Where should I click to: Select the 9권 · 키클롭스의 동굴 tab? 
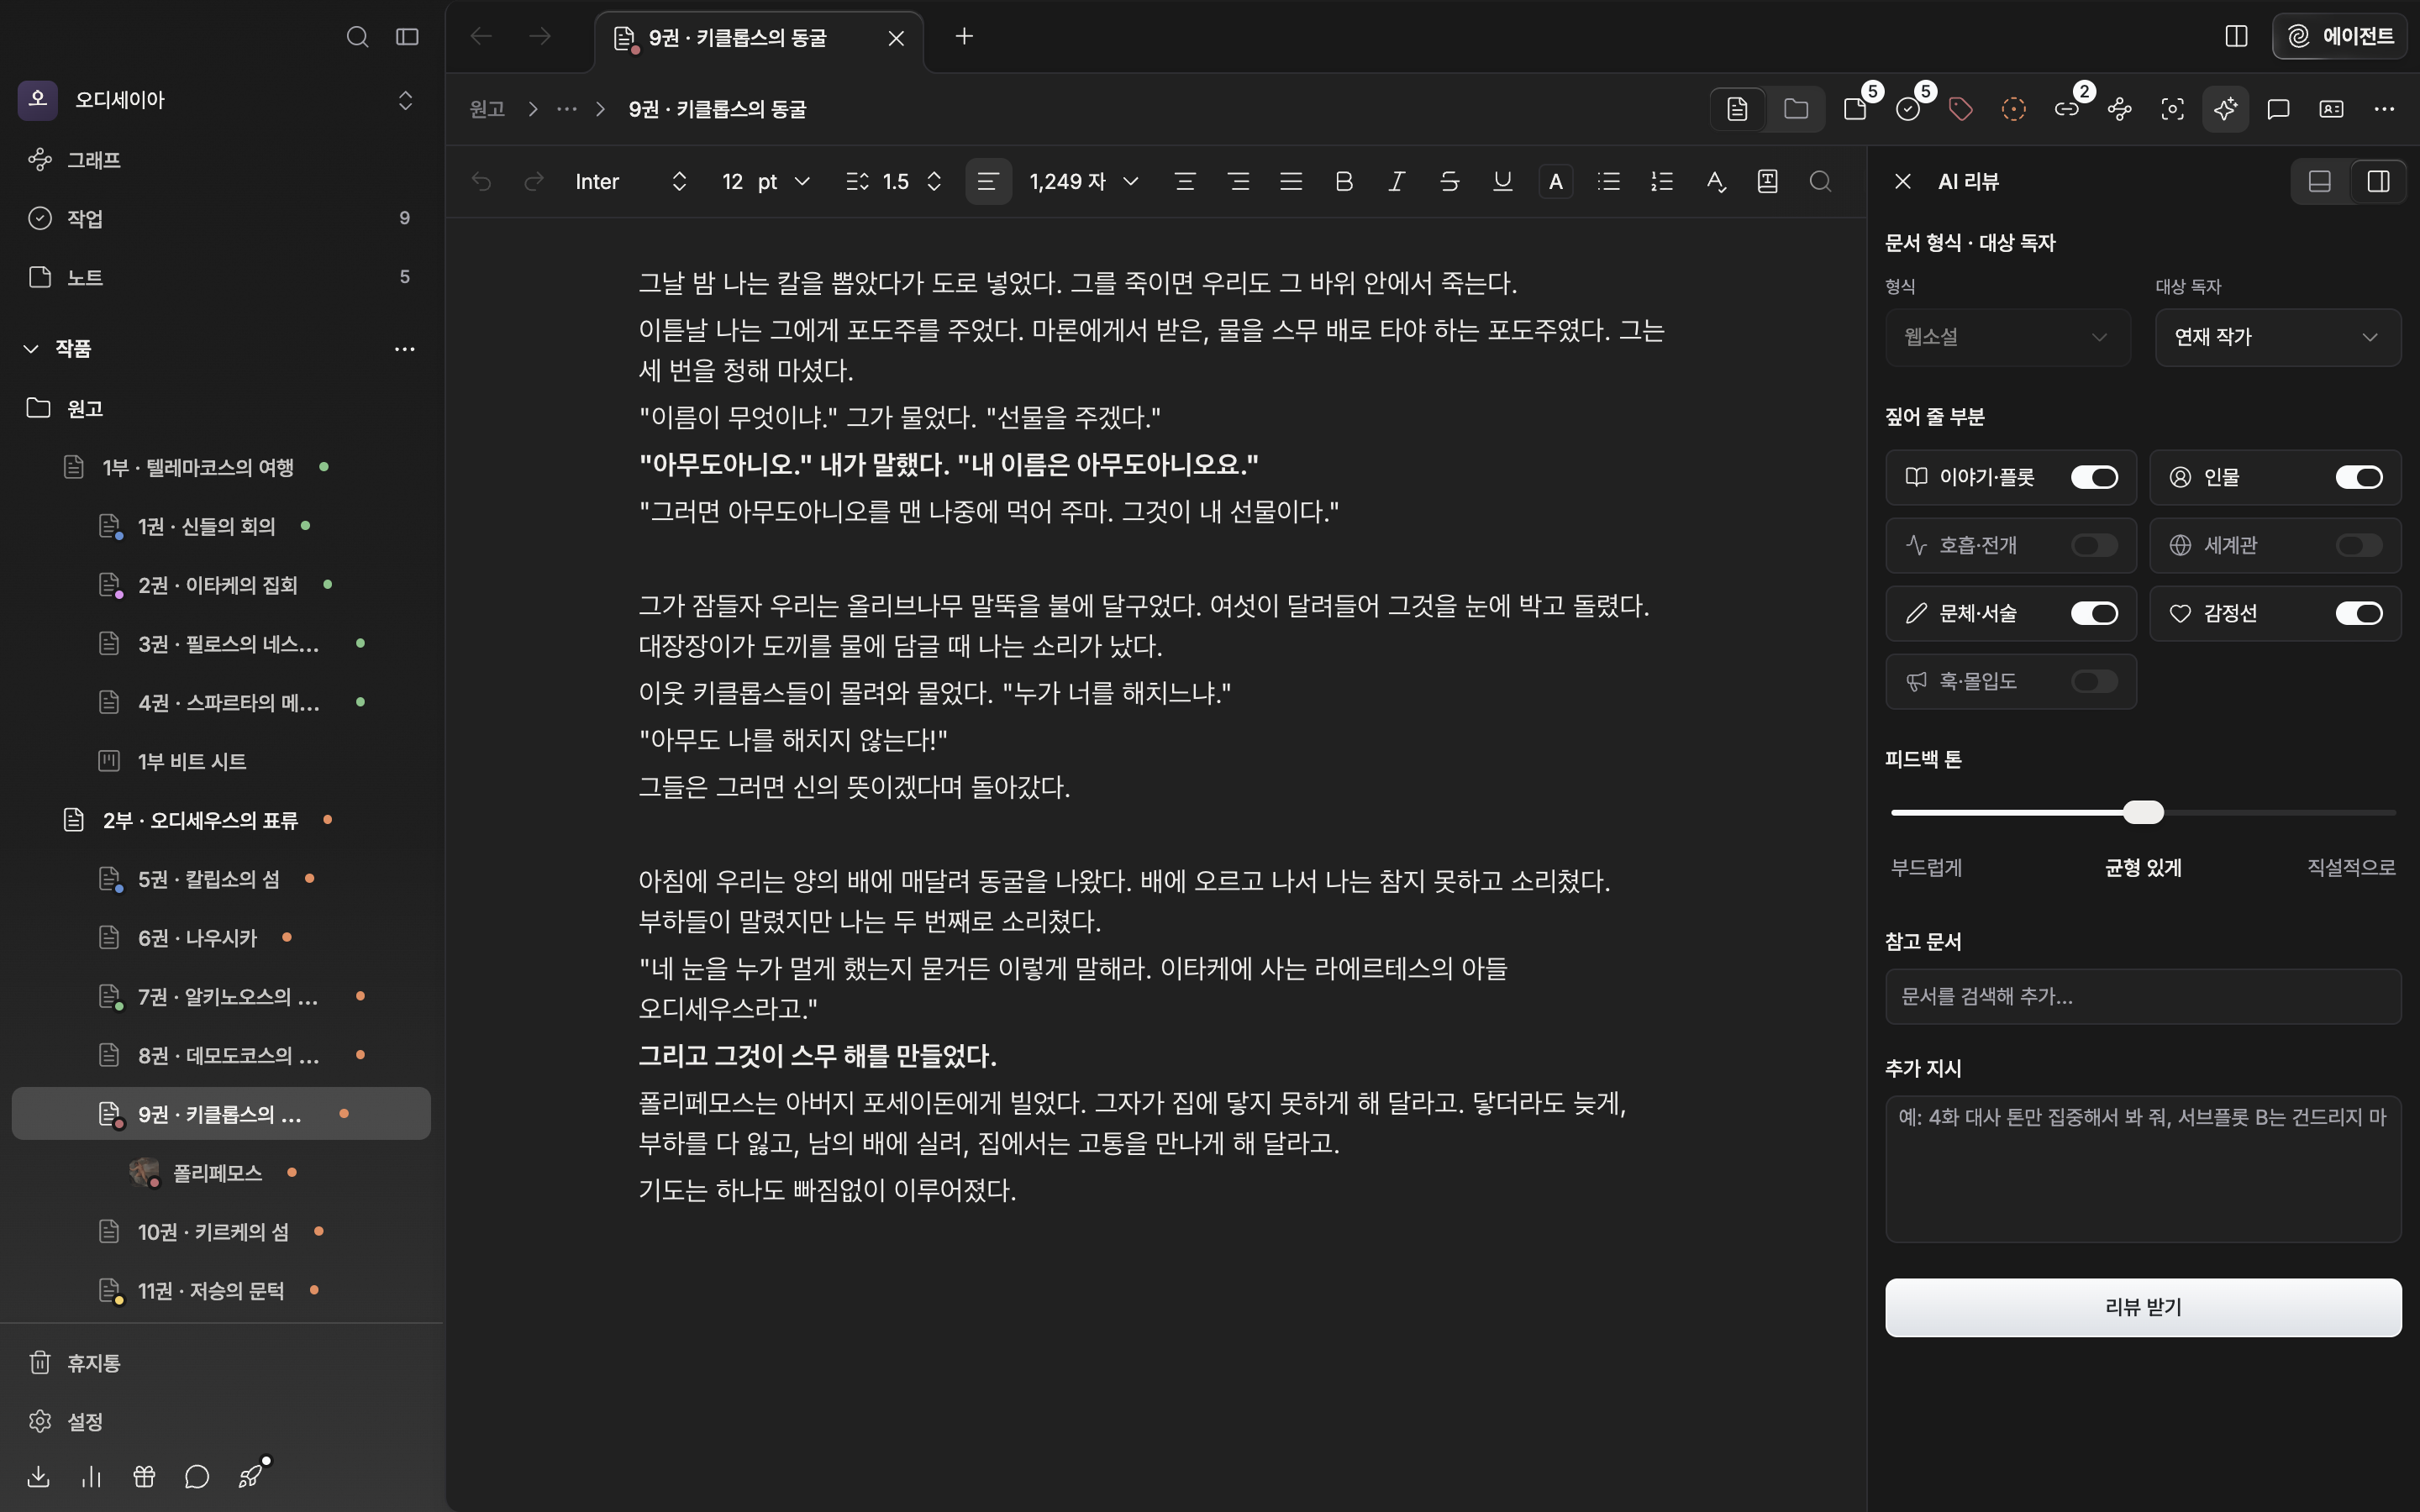758,38
